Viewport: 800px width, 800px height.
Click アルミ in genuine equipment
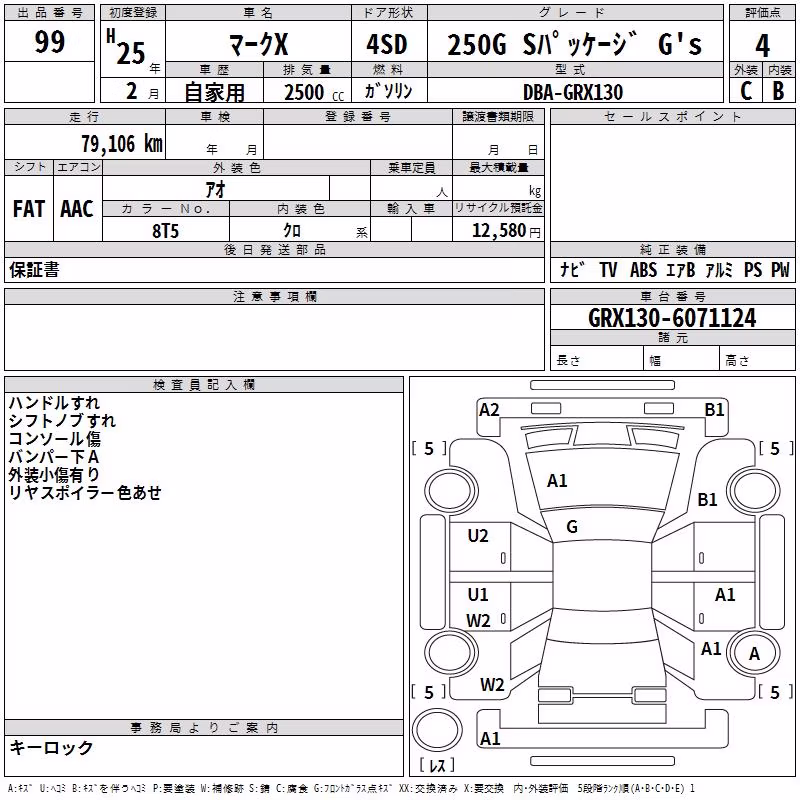pos(718,269)
